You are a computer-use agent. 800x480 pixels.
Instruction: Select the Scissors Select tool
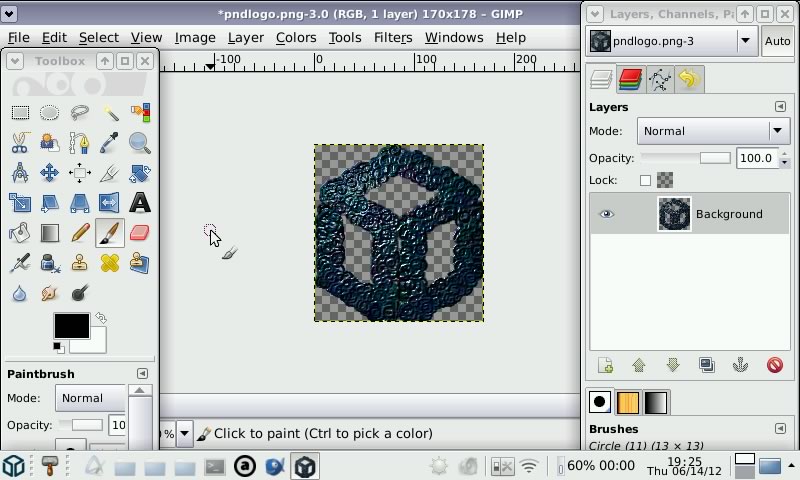click(20, 143)
